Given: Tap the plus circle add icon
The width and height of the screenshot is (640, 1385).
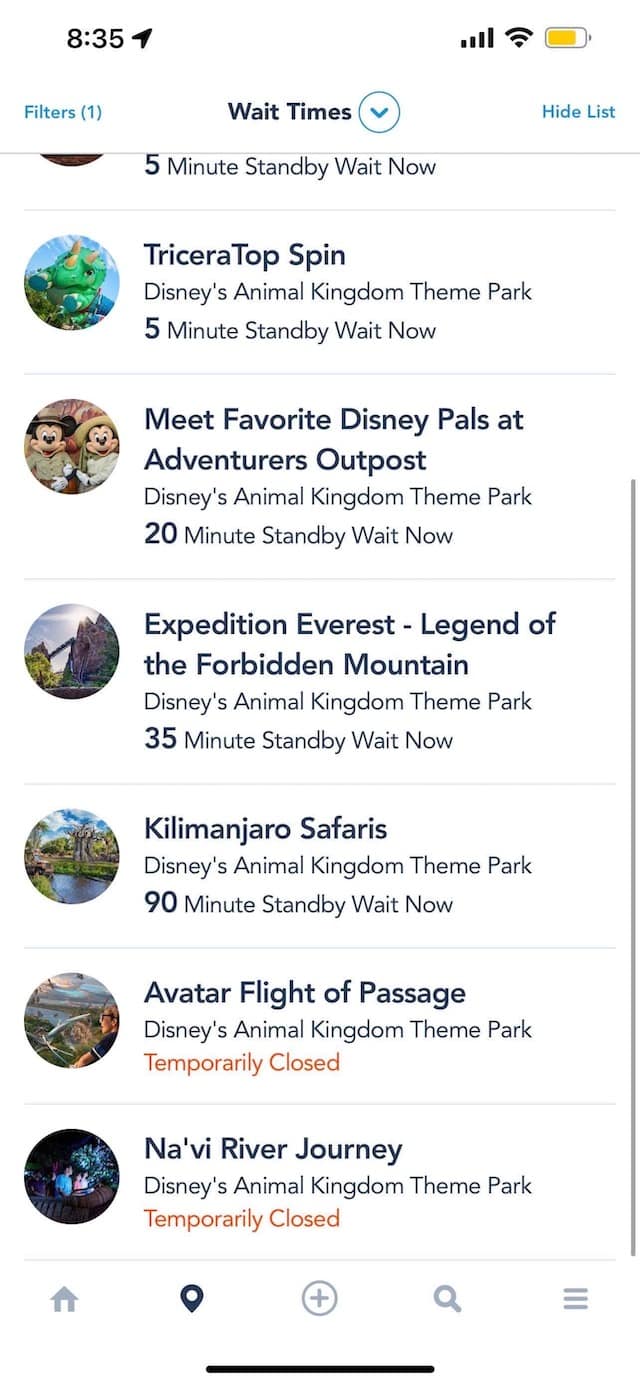Looking at the screenshot, I should pyautogui.click(x=319, y=1299).
